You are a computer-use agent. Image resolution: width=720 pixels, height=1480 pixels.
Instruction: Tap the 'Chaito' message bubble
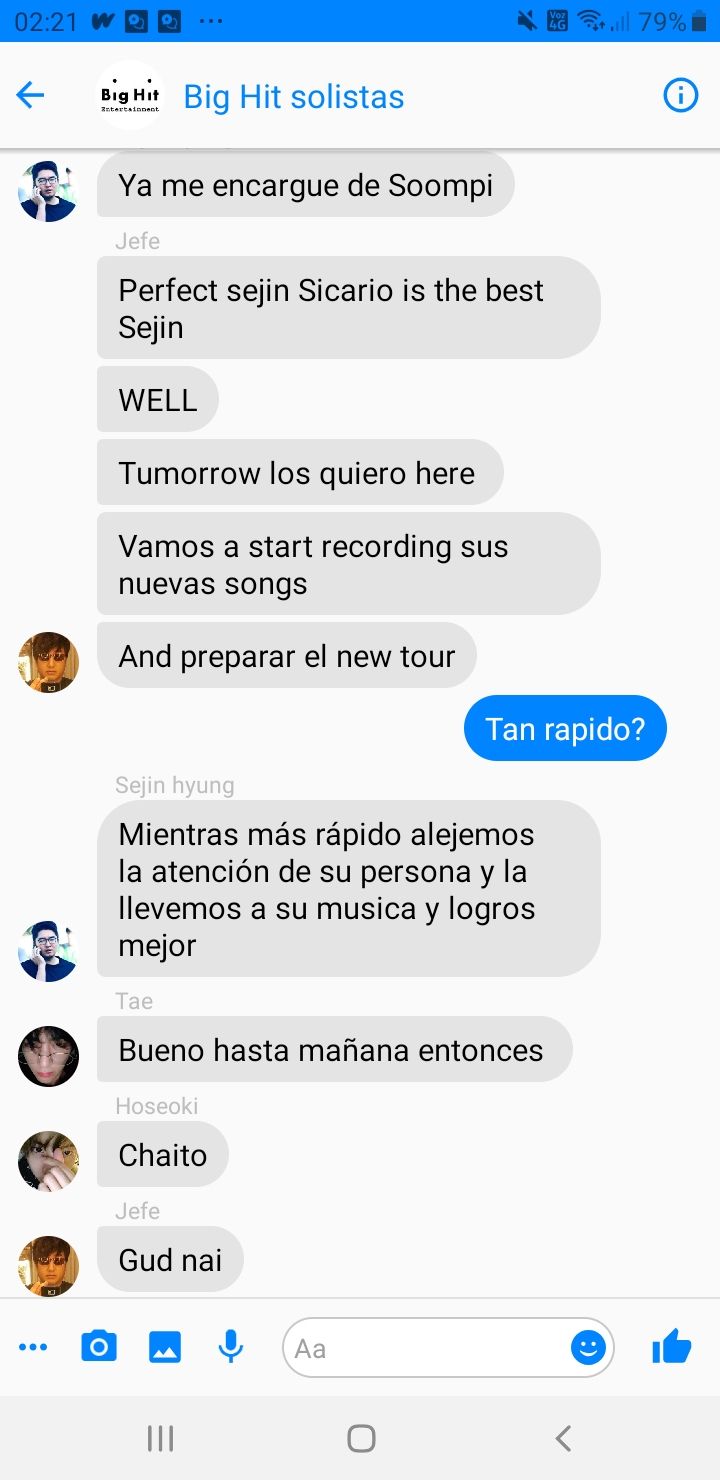pyautogui.click(x=163, y=1154)
